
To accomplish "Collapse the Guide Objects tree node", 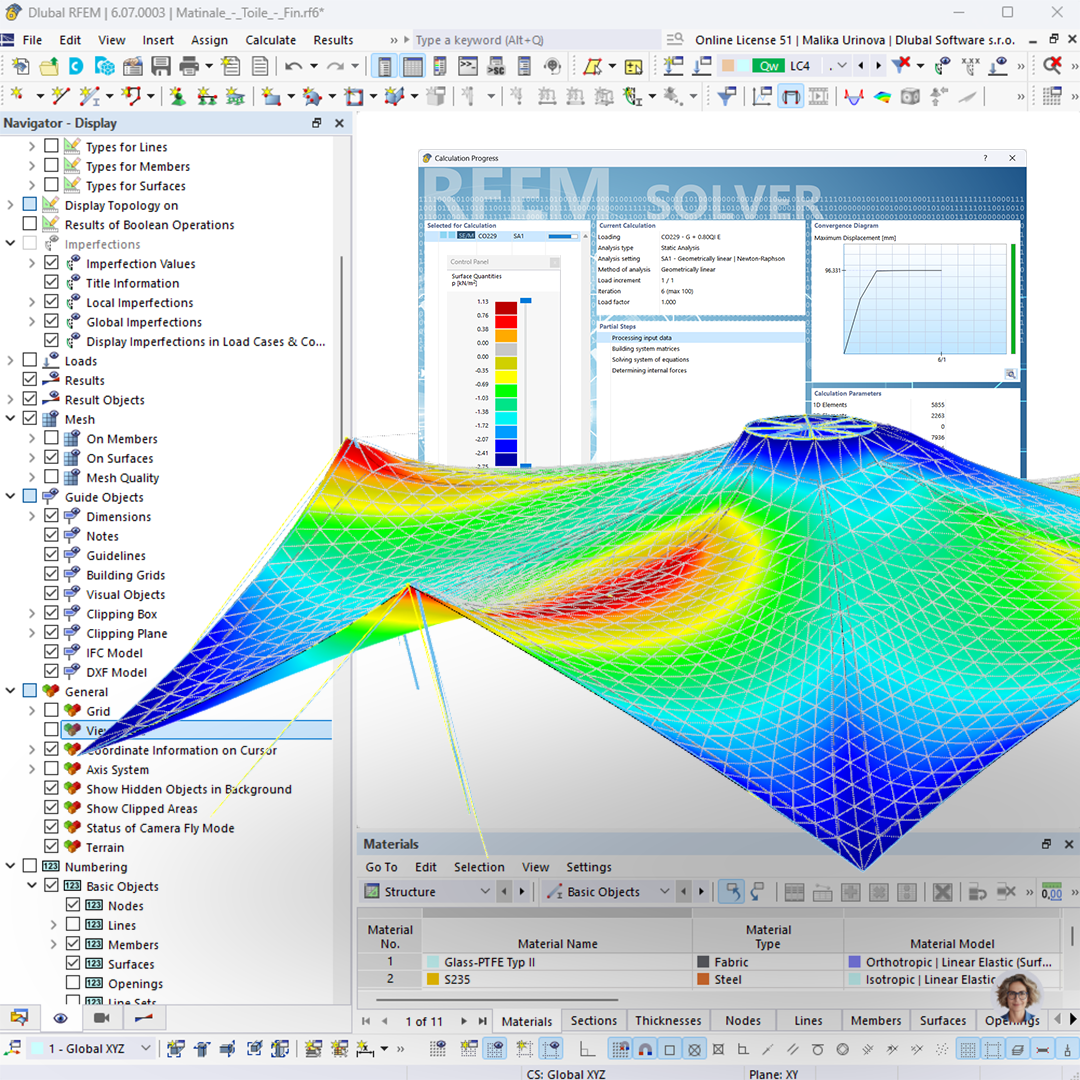I will click(x=10, y=497).
